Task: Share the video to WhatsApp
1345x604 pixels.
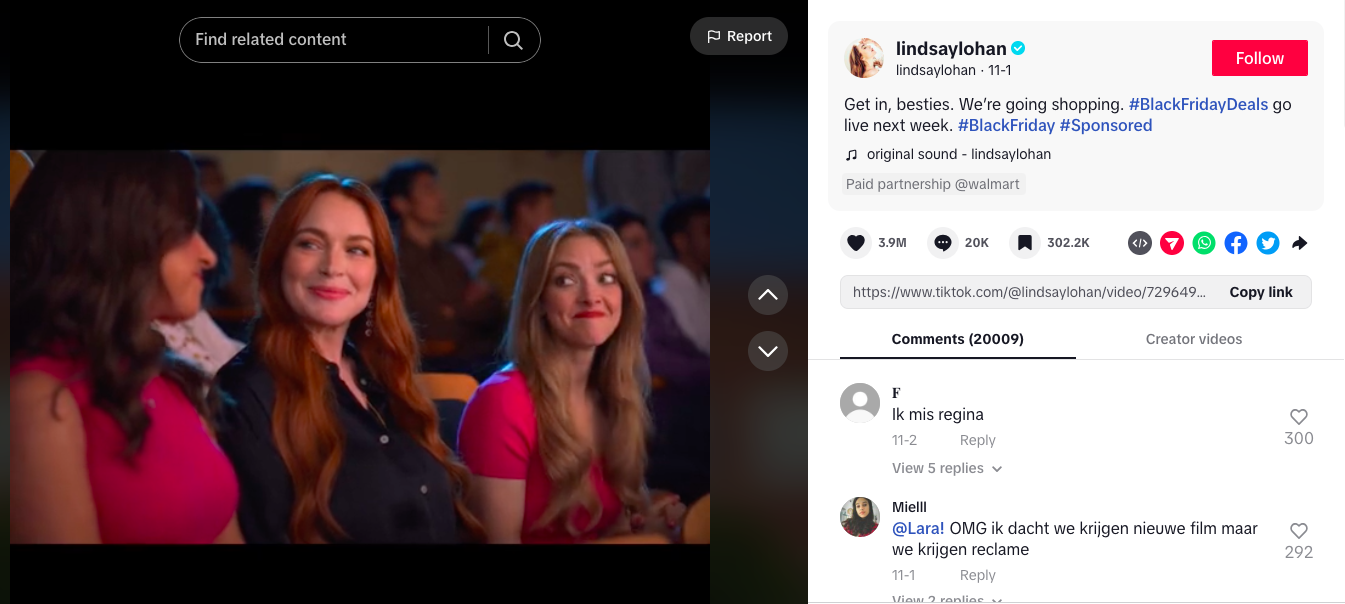Action: pyautogui.click(x=1204, y=243)
